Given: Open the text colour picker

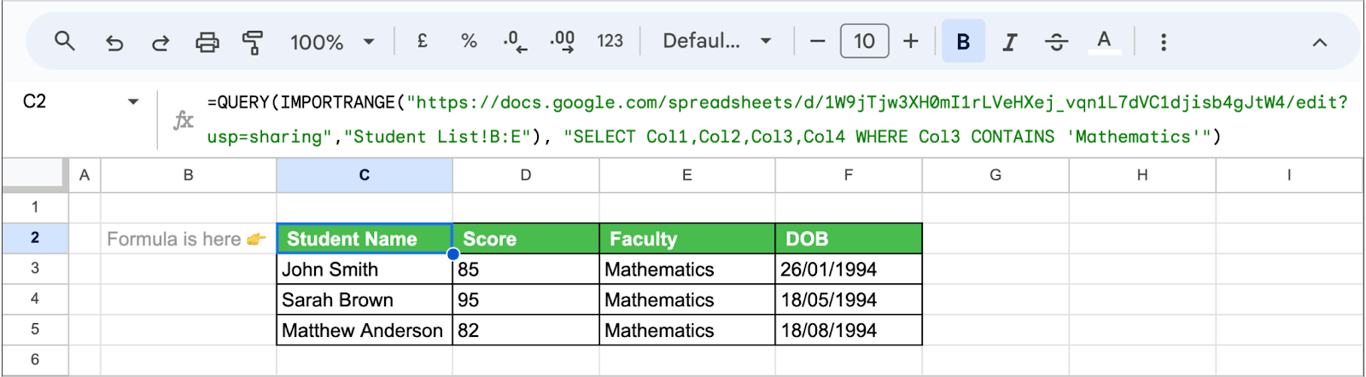Looking at the screenshot, I should point(1104,42).
